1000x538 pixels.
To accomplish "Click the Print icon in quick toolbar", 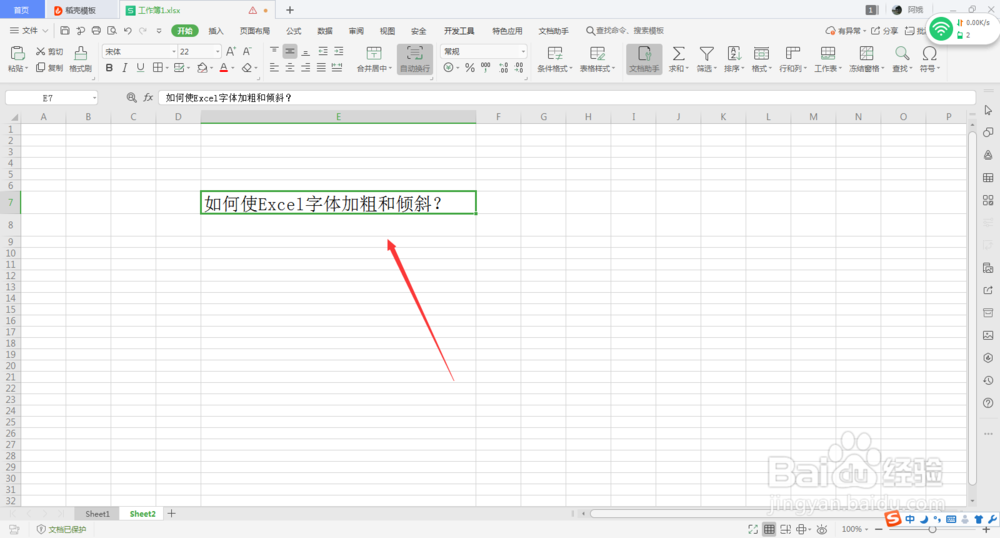I will point(96,31).
